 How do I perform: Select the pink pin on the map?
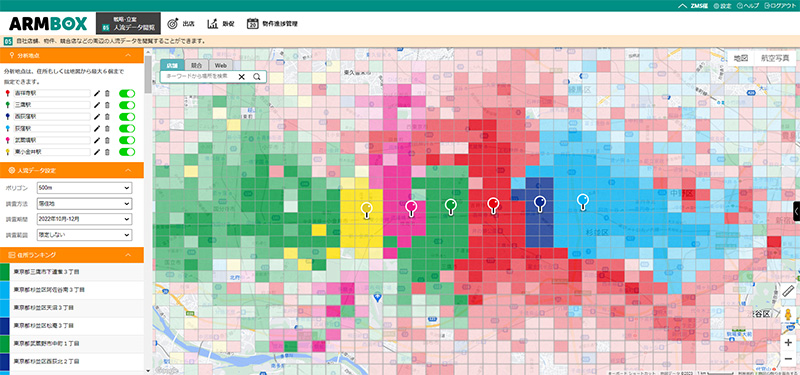[x=411, y=208]
